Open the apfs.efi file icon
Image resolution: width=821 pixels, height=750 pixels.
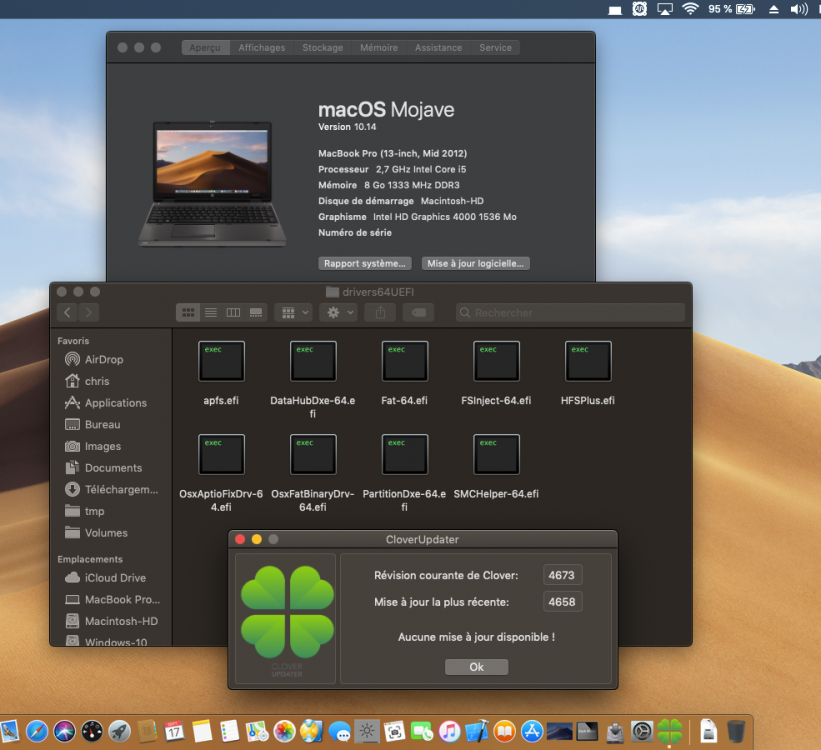tap(221, 361)
